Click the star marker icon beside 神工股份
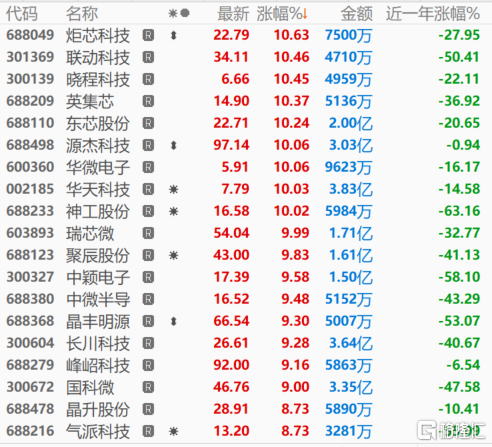 (x=173, y=211)
